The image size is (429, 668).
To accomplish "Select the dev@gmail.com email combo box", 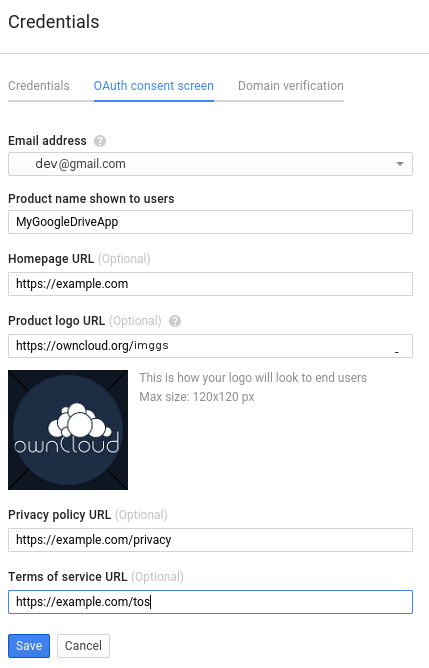I will tap(210, 164).
